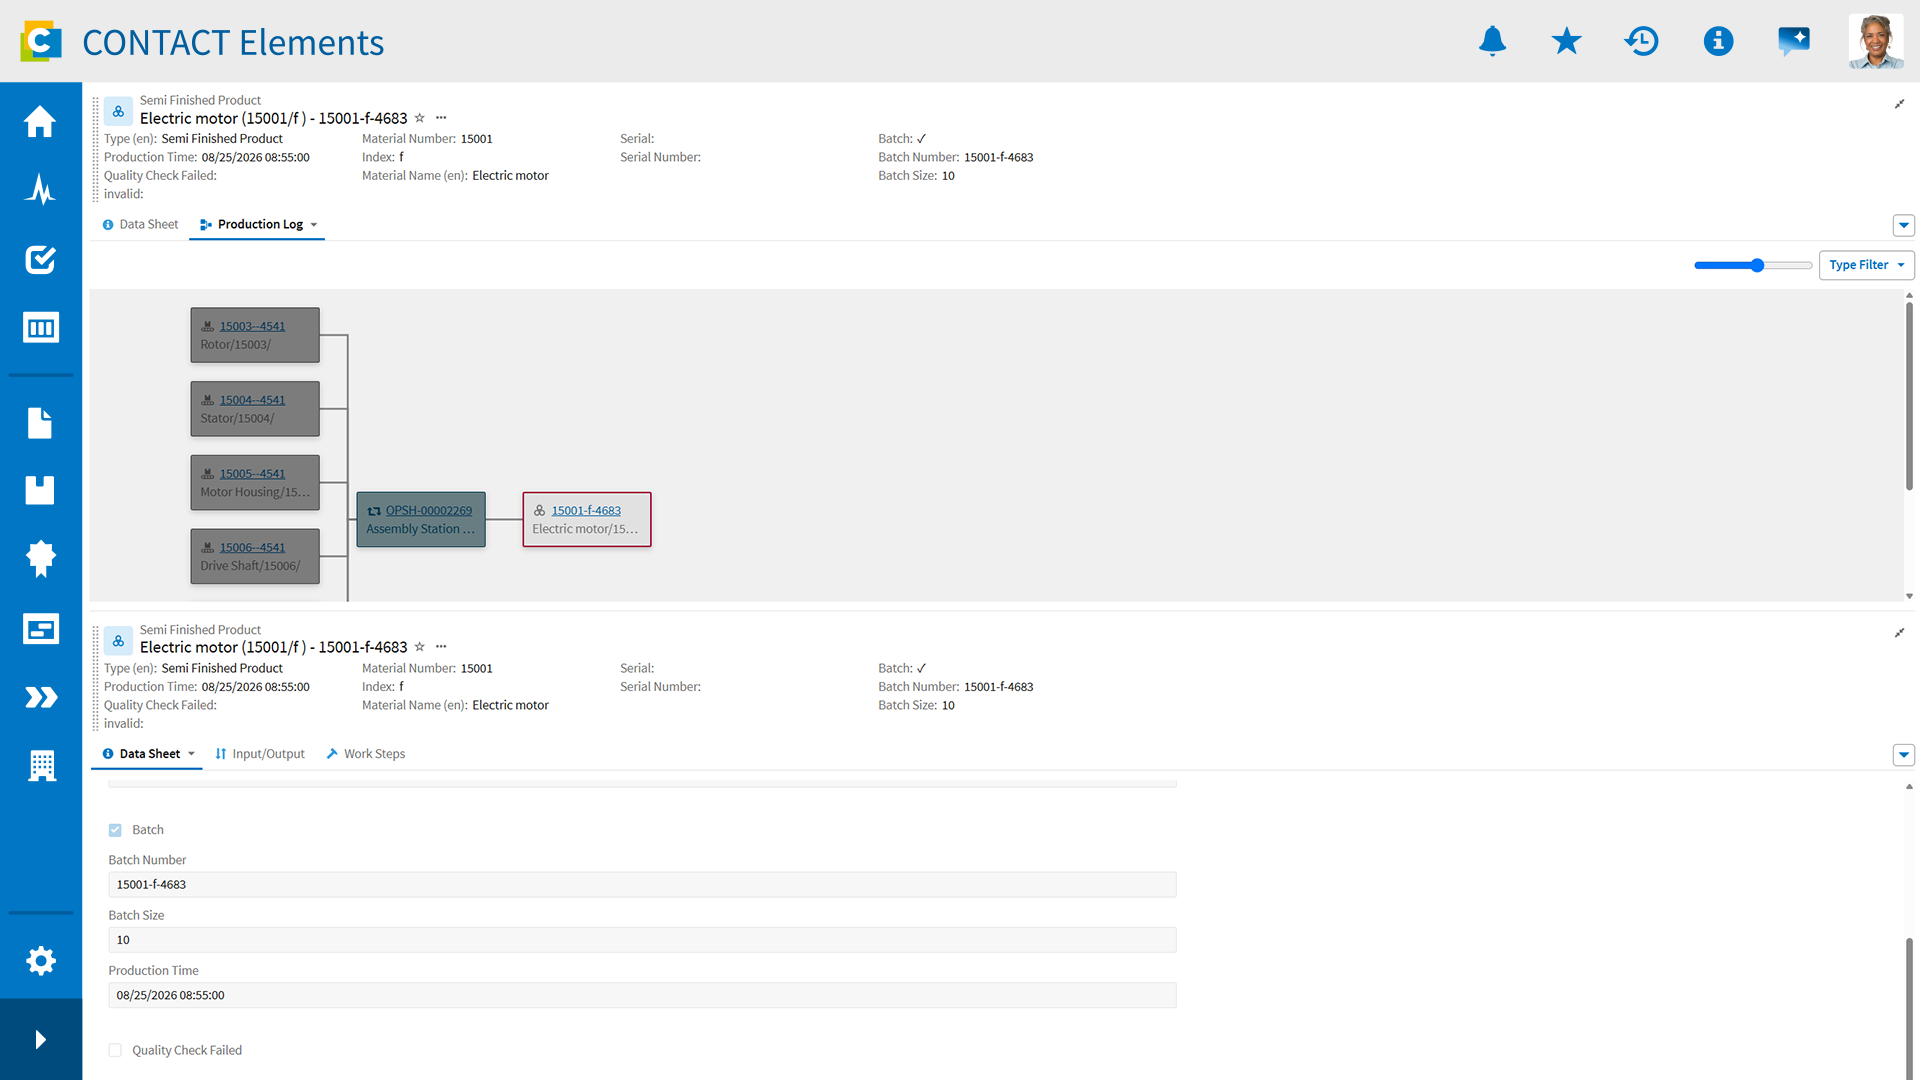
Task: Mark the top Electric motor as favorite
Action: (x=420, y=118)
